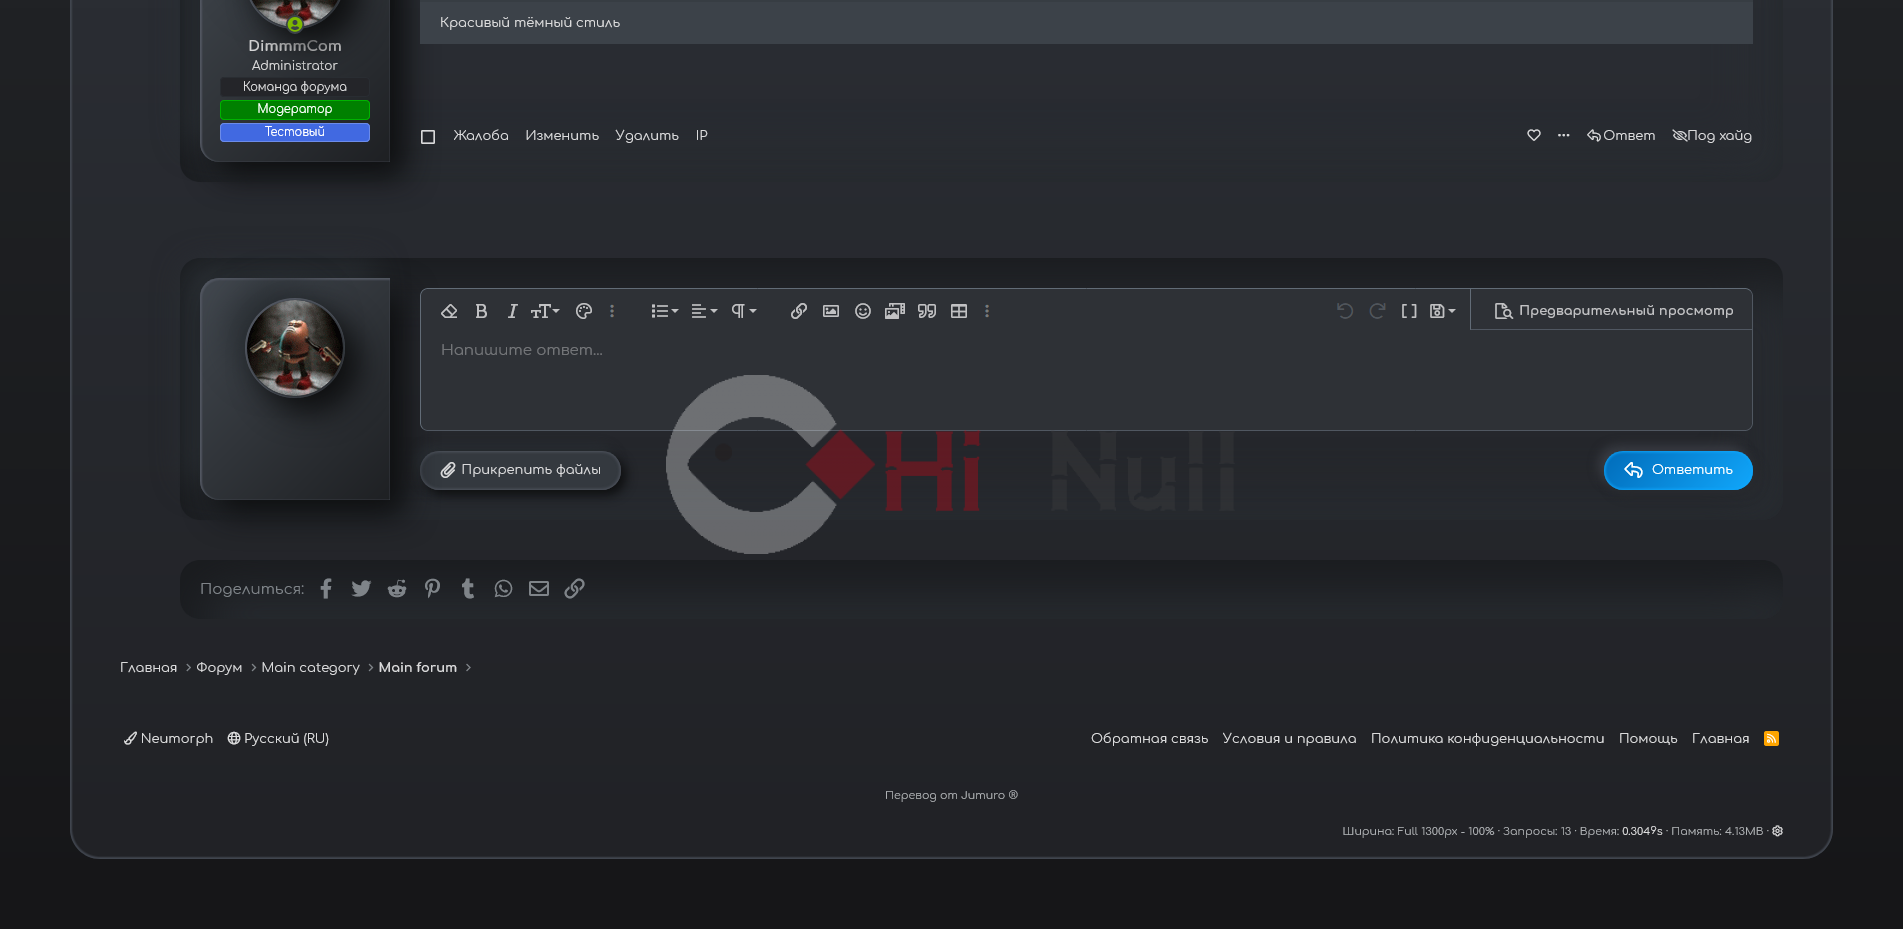
Task: Share the thread on Twitter
Action: (361, 589)
